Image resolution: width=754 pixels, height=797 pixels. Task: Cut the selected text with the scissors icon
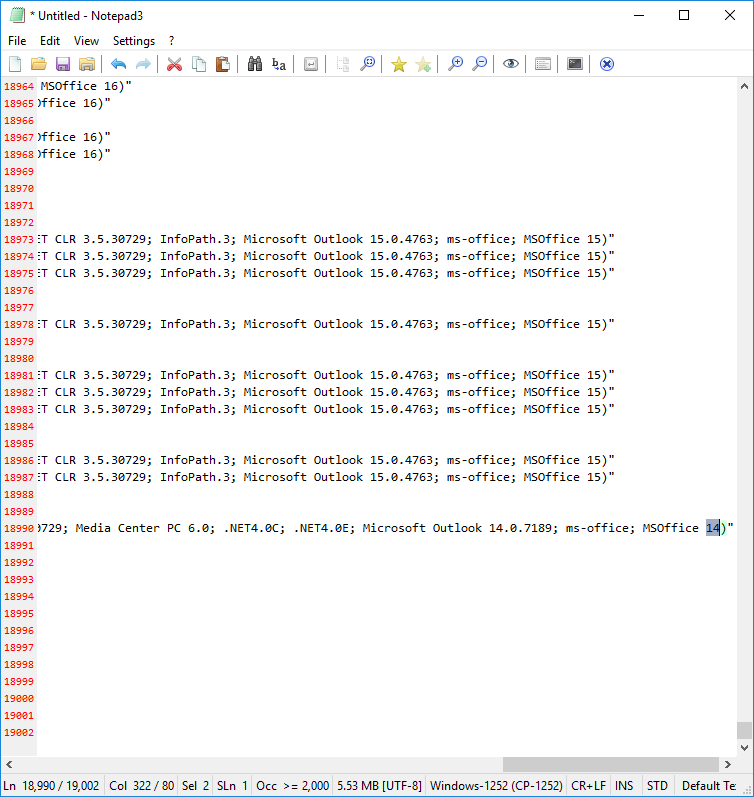[174, 64]
